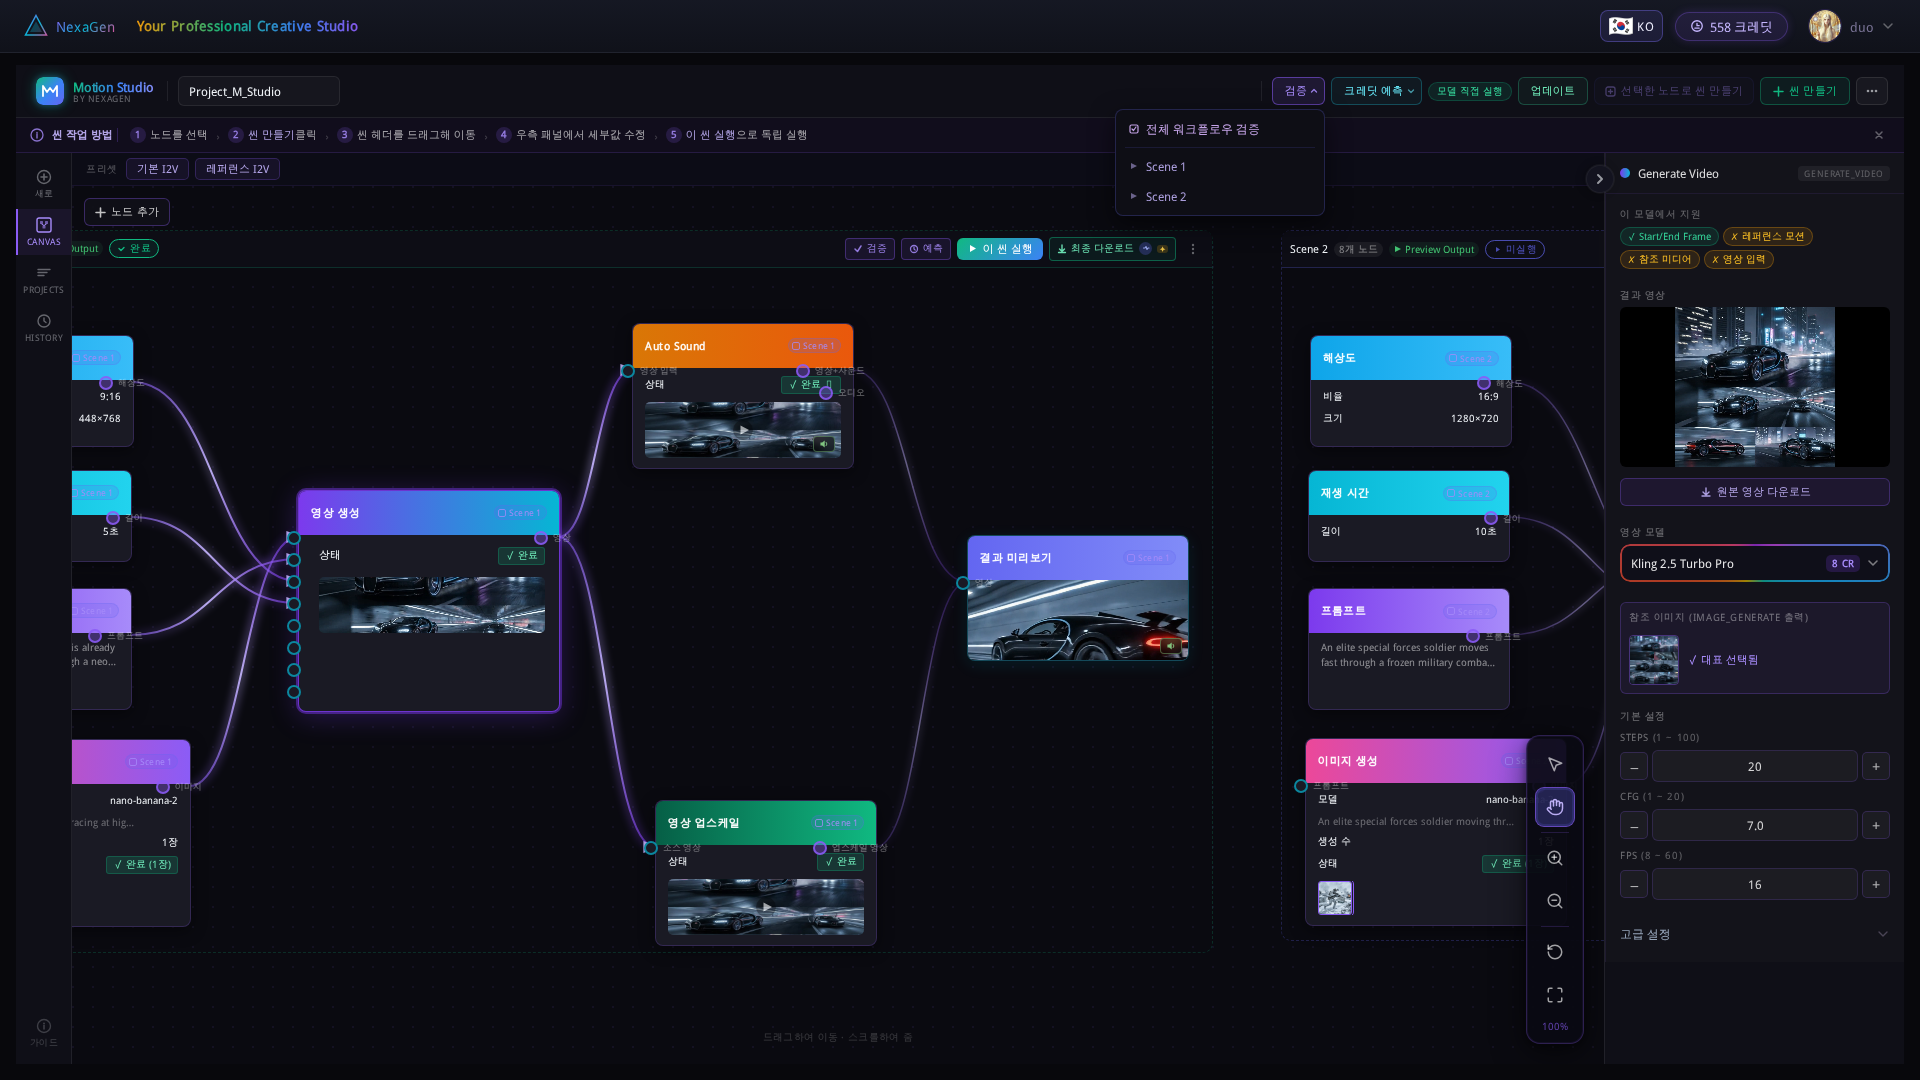The image size is (1920, 1080).
Task: Open the three-dot more menu in header
Action: [1872, 91]
